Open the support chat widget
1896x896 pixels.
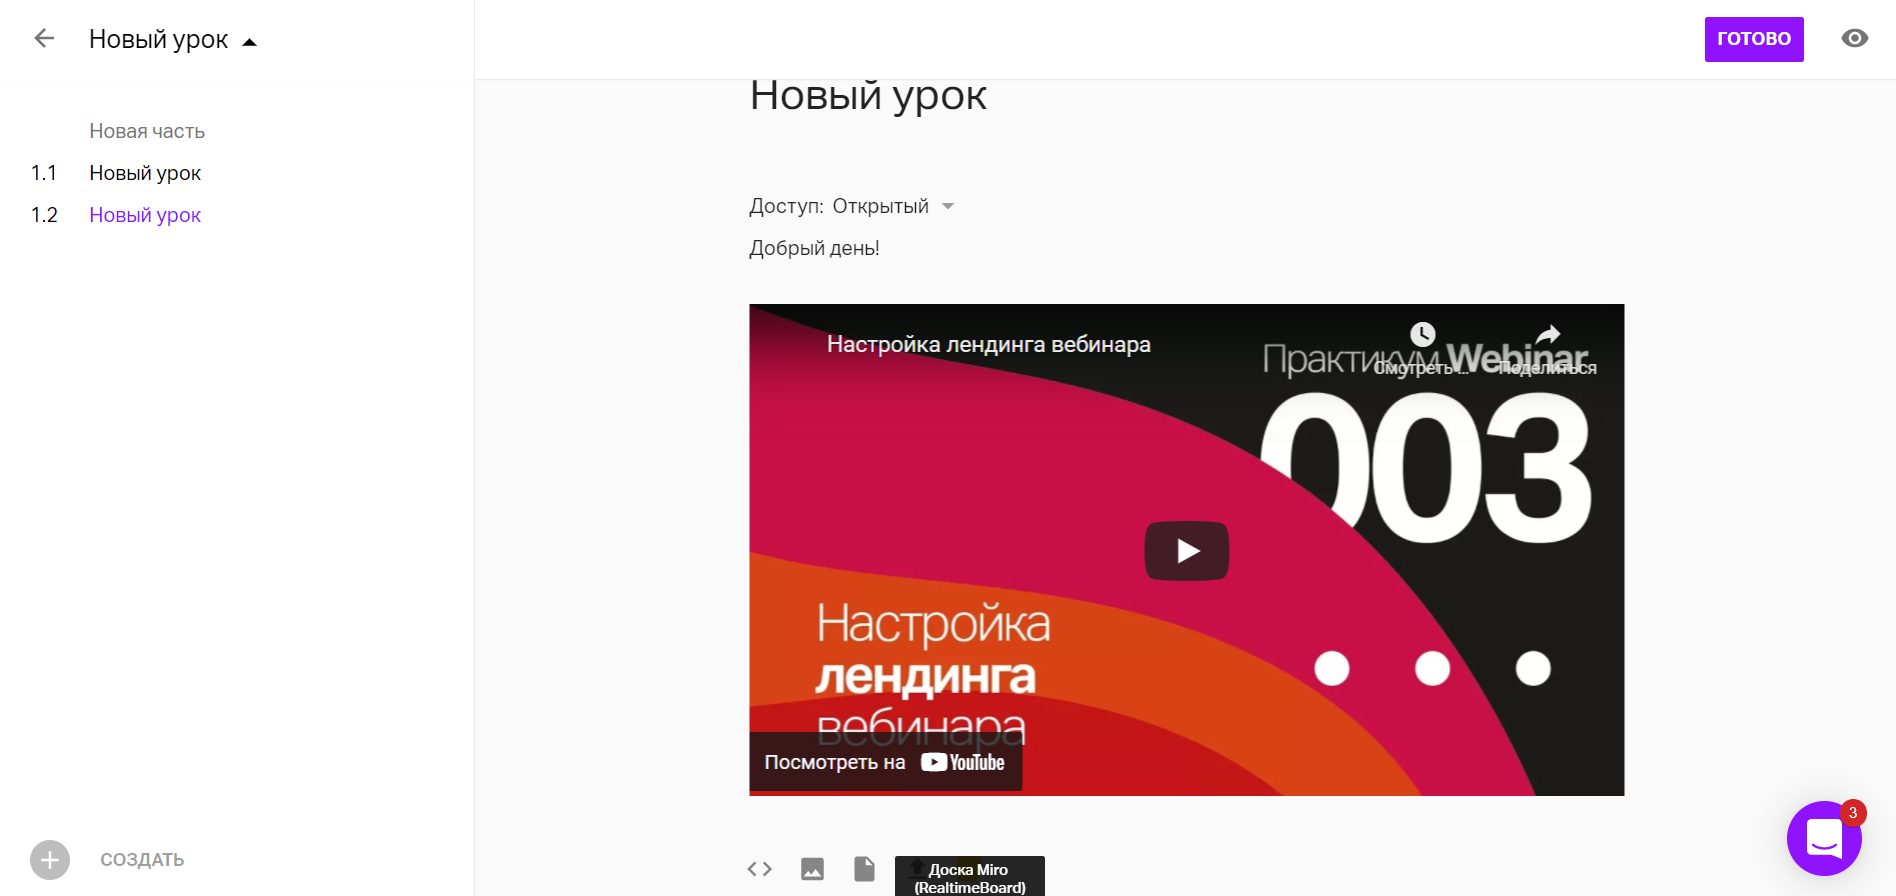[1824, 838]
